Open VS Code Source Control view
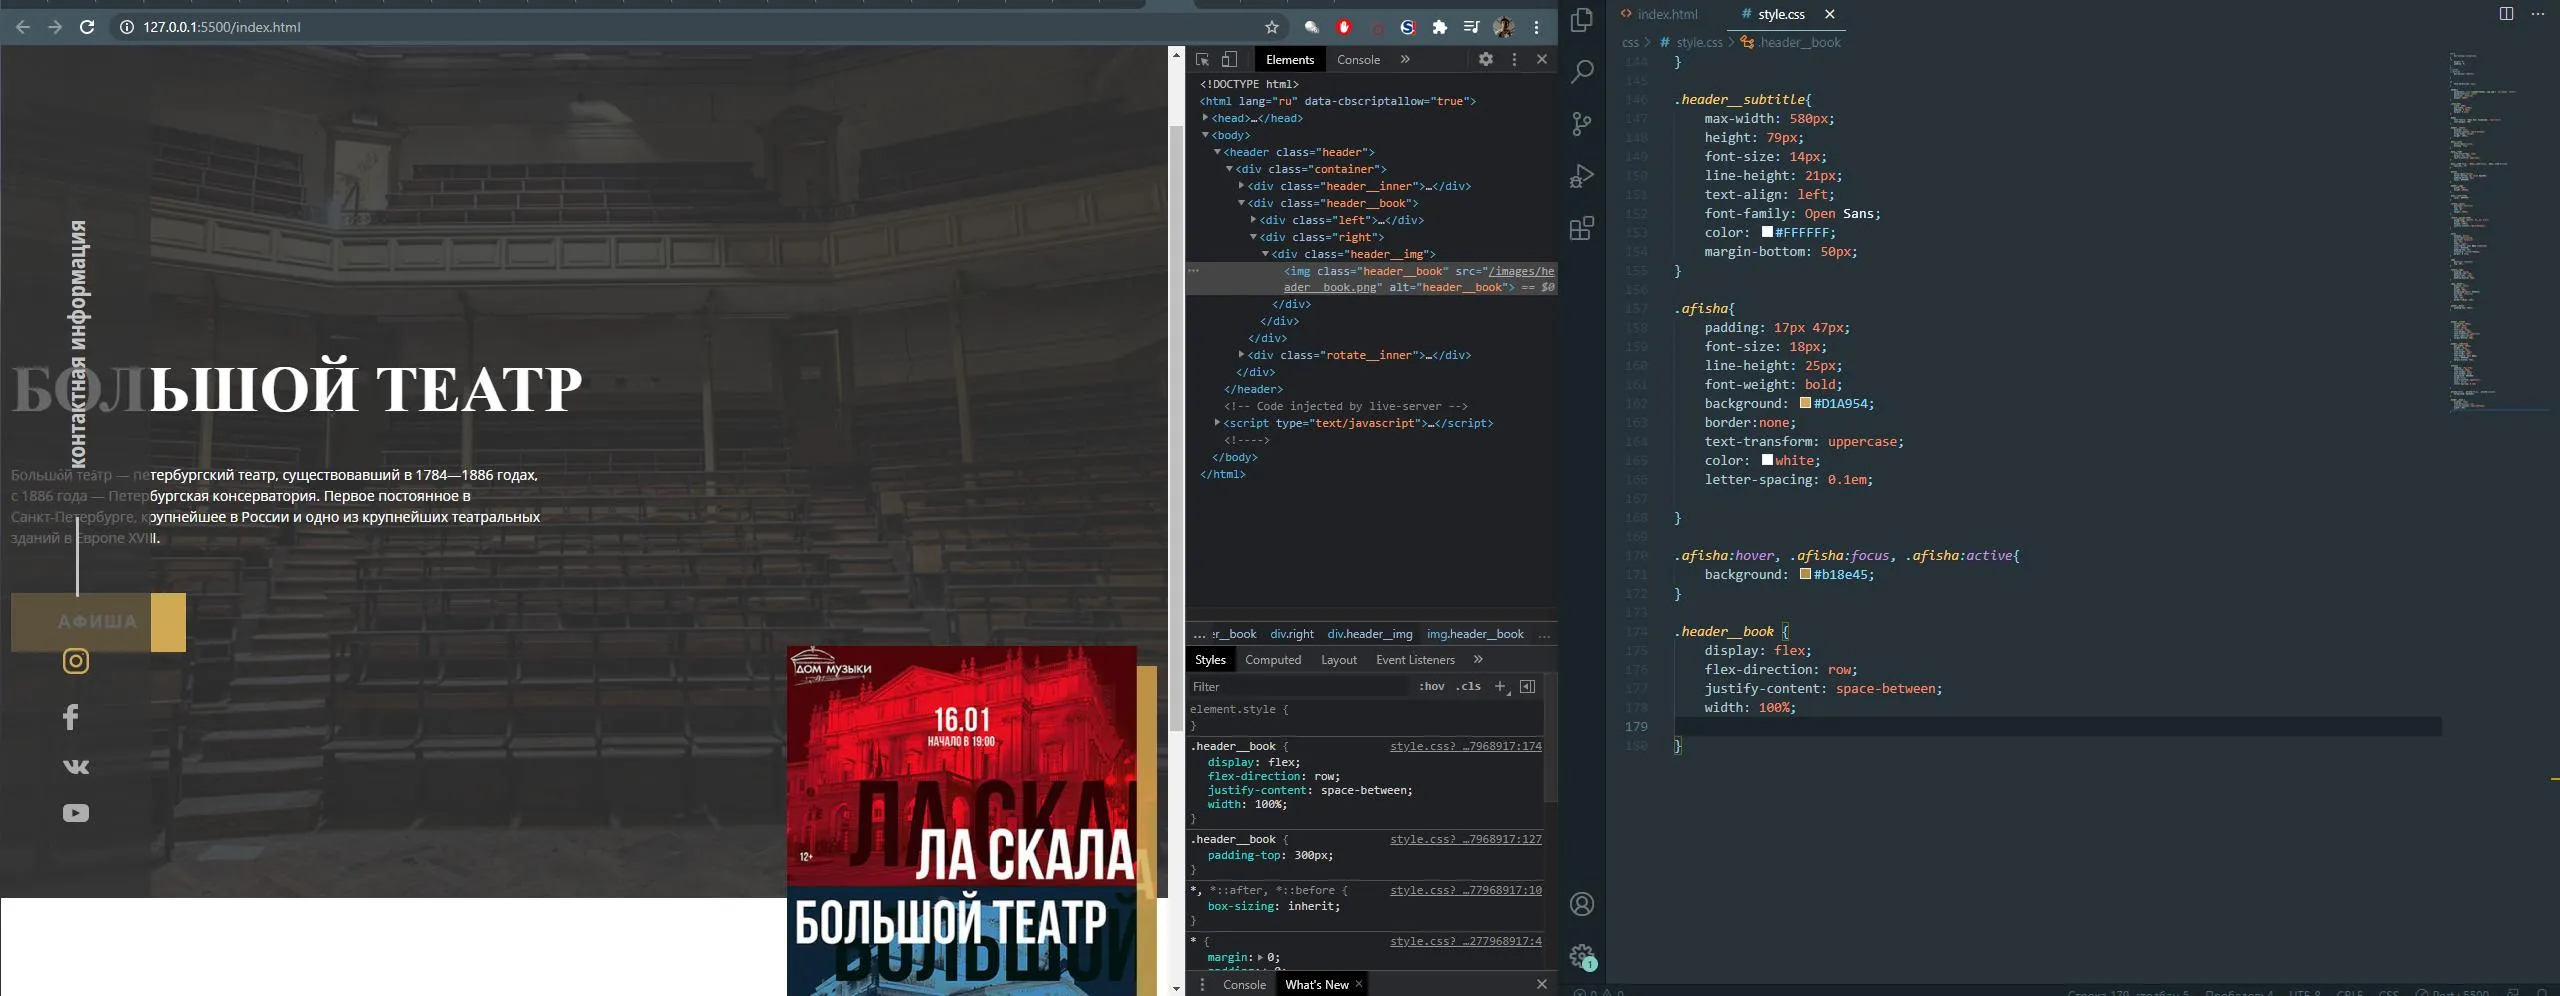Viewport: 2560px width, 996px height. click(1582, 124)
